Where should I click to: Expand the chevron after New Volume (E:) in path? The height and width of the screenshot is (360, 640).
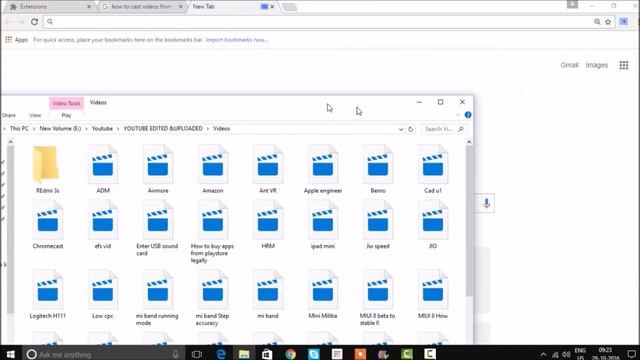pyautogui.click(x=87, y=129)
